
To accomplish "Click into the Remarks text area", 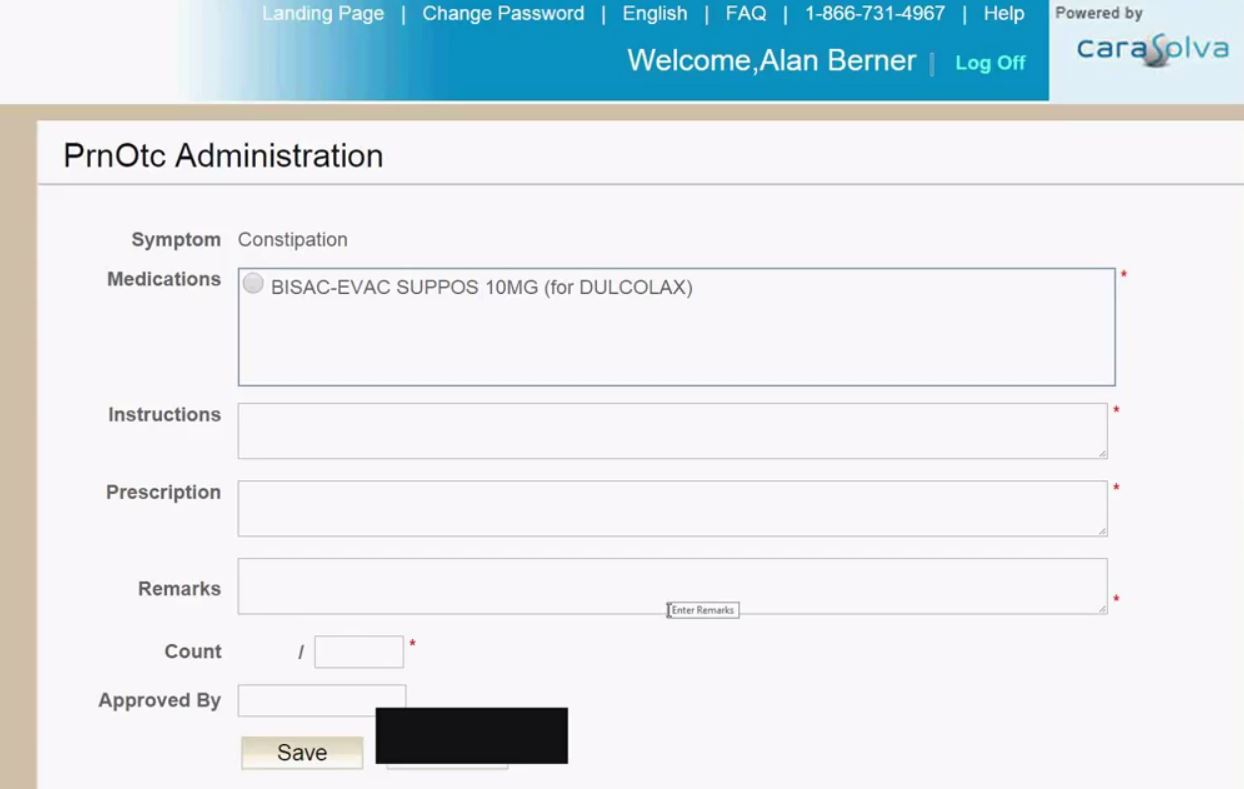I will point(672,586).
